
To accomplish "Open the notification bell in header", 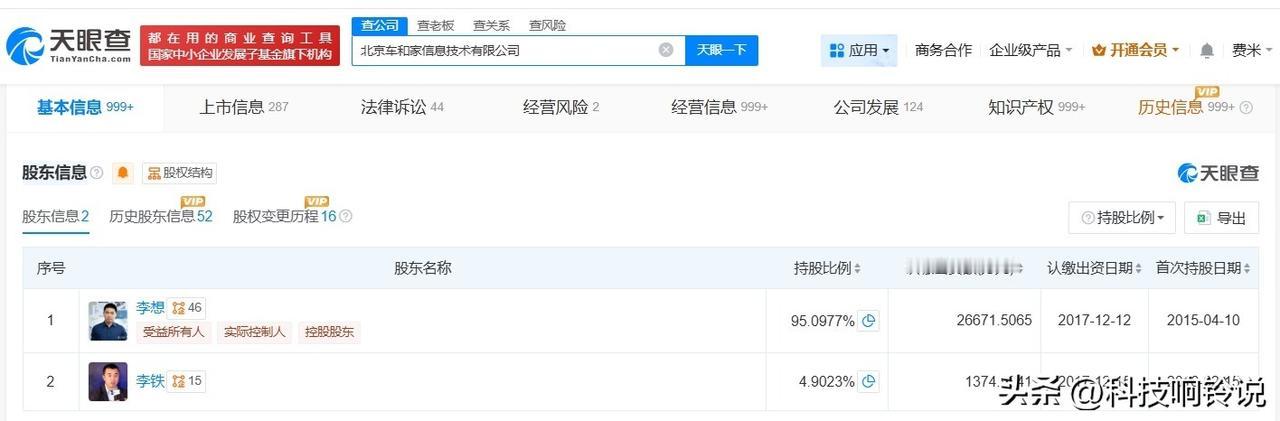I will pos(1207,50).
